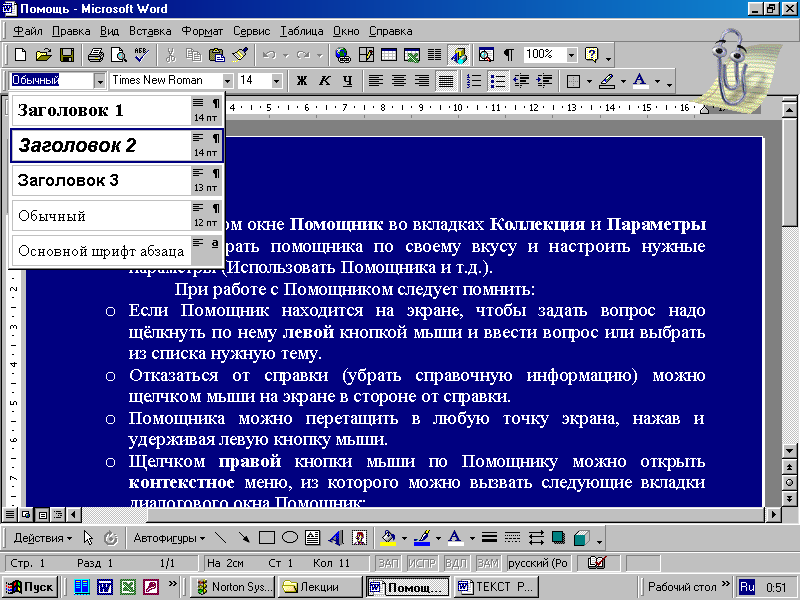
Task: Open Print Preview icon
Action: click(x=118, y=55)
